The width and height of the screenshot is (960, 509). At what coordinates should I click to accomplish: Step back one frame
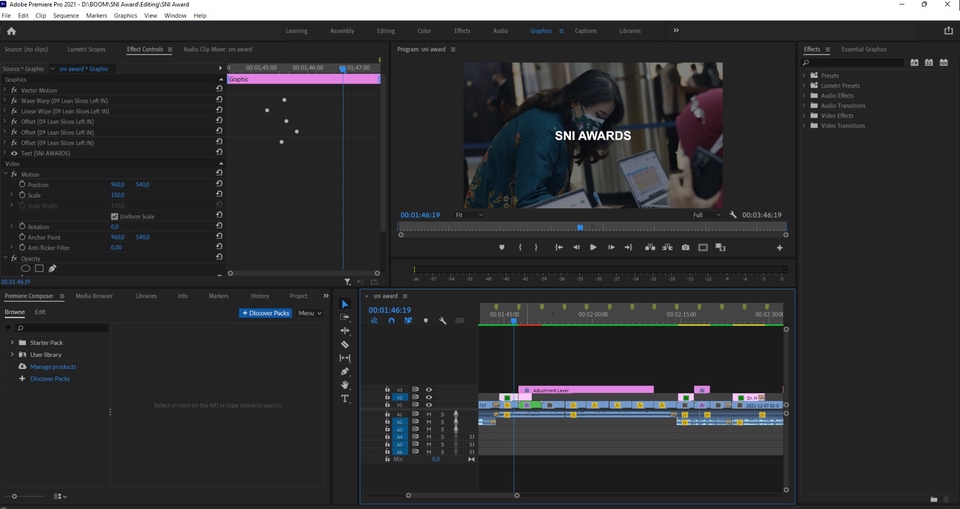(576, 247)
